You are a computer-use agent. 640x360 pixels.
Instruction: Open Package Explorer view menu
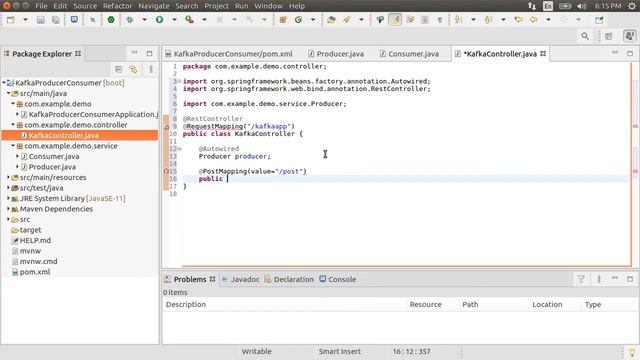(151, 69)
